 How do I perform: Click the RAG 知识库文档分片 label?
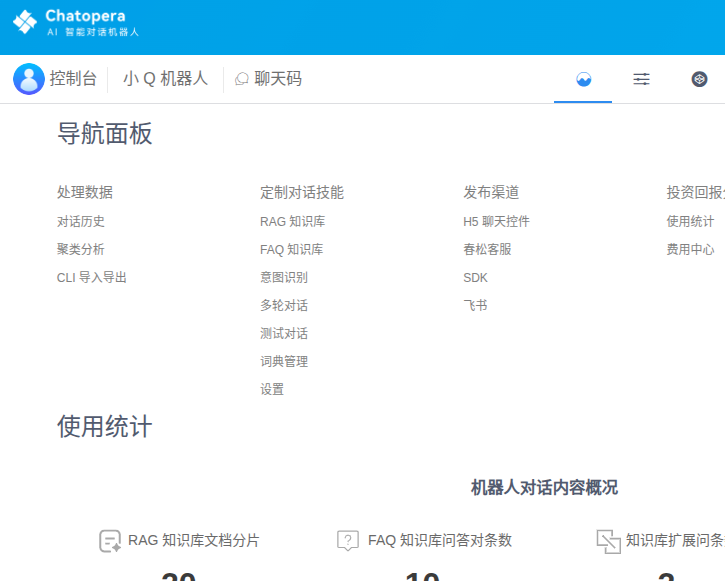point(194,540)
